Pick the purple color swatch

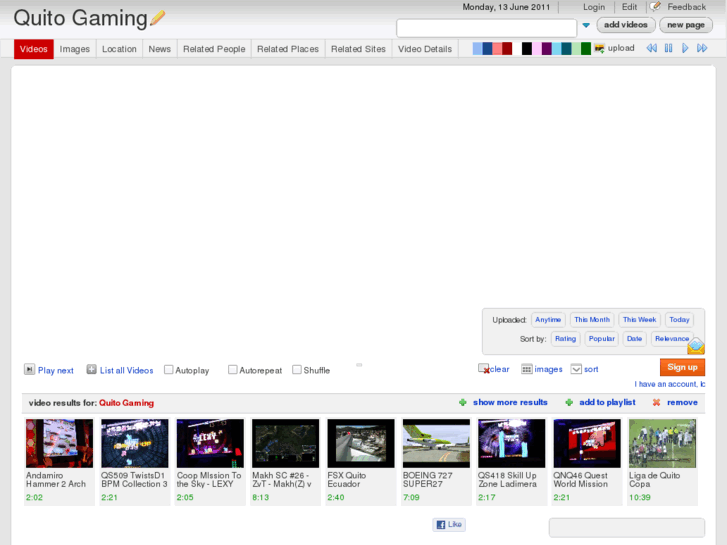tap(547, 48)
